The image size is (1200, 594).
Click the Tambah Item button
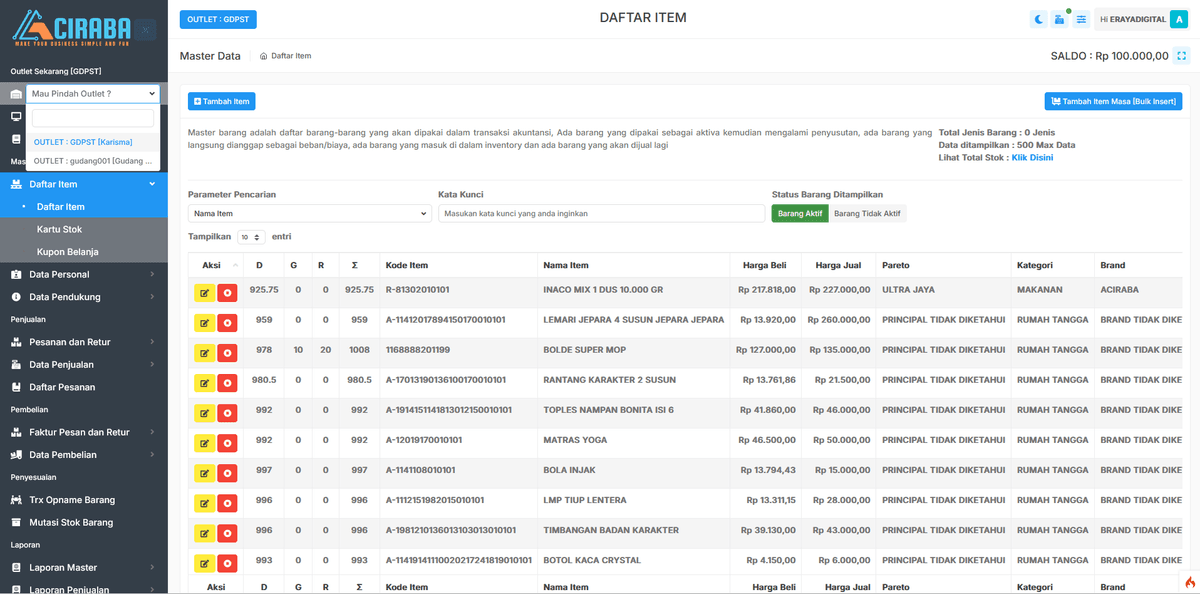[x=222, y=101]
